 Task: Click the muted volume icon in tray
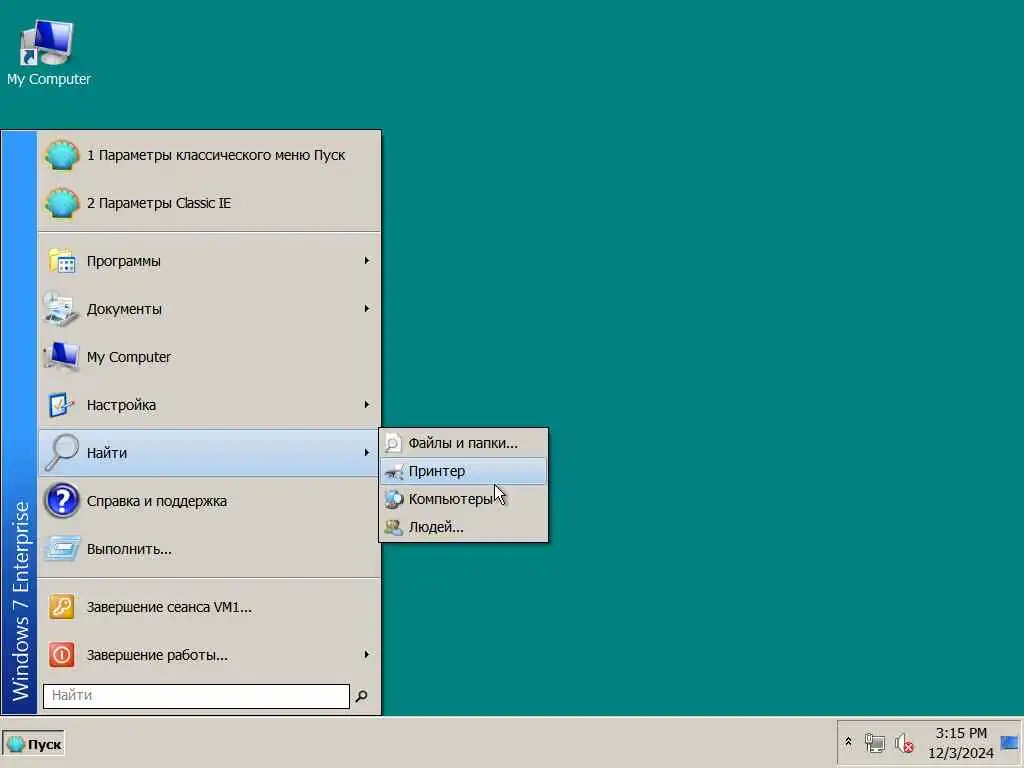coord(904,743)
